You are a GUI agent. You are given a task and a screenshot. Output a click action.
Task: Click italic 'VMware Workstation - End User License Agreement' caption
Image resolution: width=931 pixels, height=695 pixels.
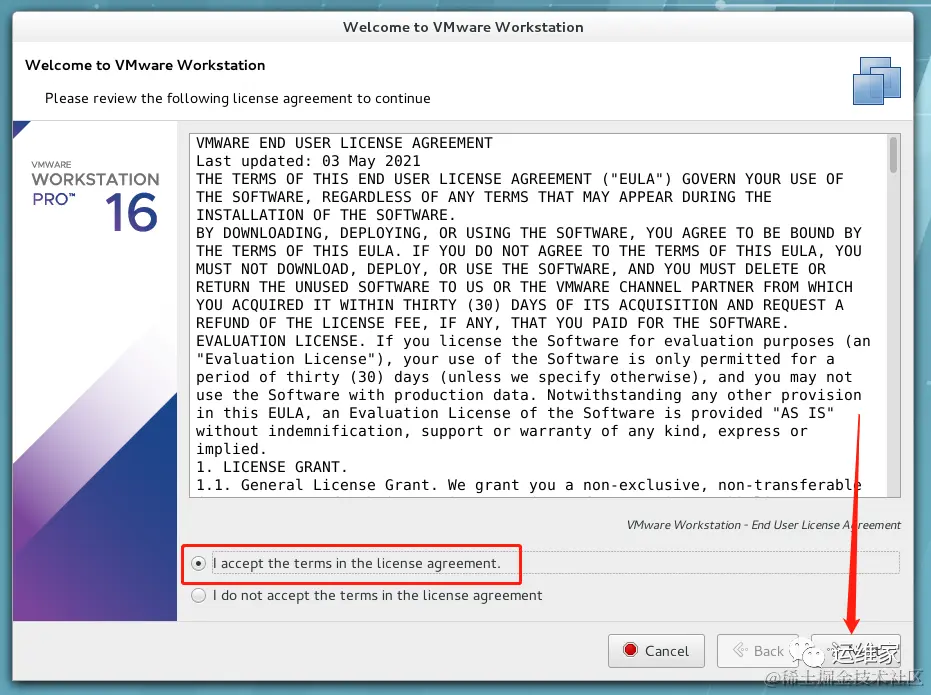[764, 525]
